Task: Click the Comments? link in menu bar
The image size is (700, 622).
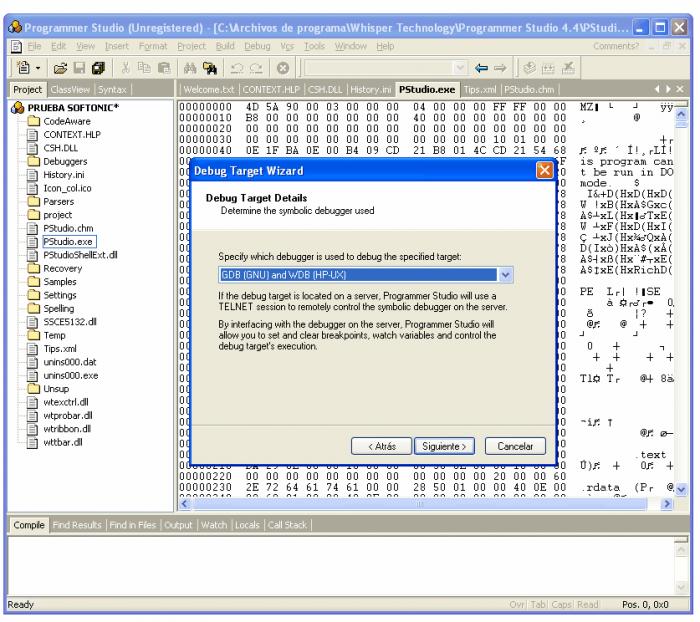Action: click(616, 46)
